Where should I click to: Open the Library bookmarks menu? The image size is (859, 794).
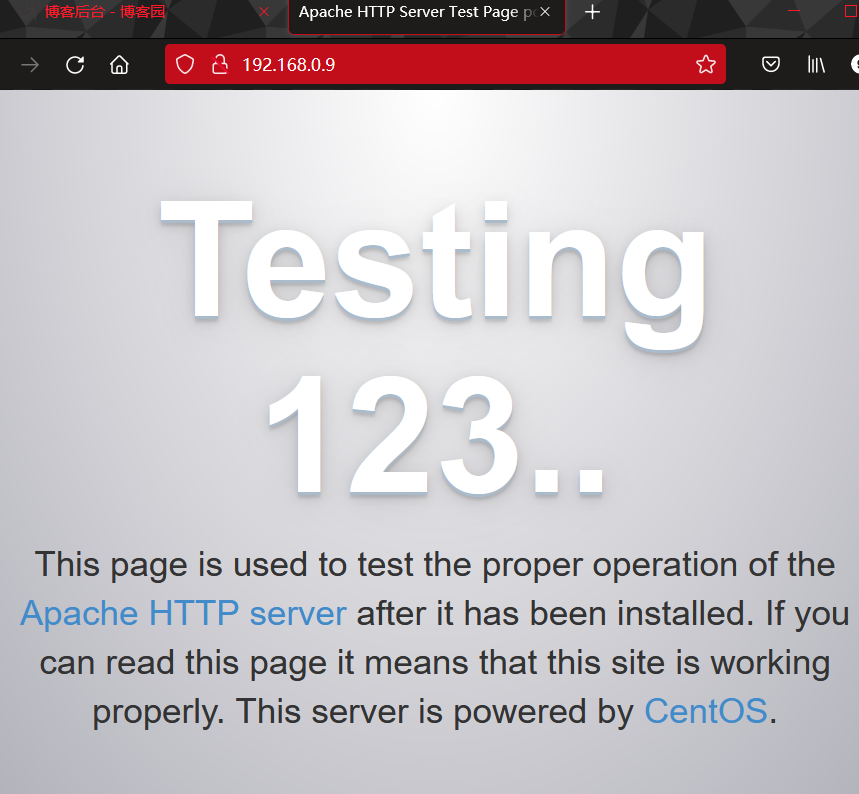pos(816,64)
